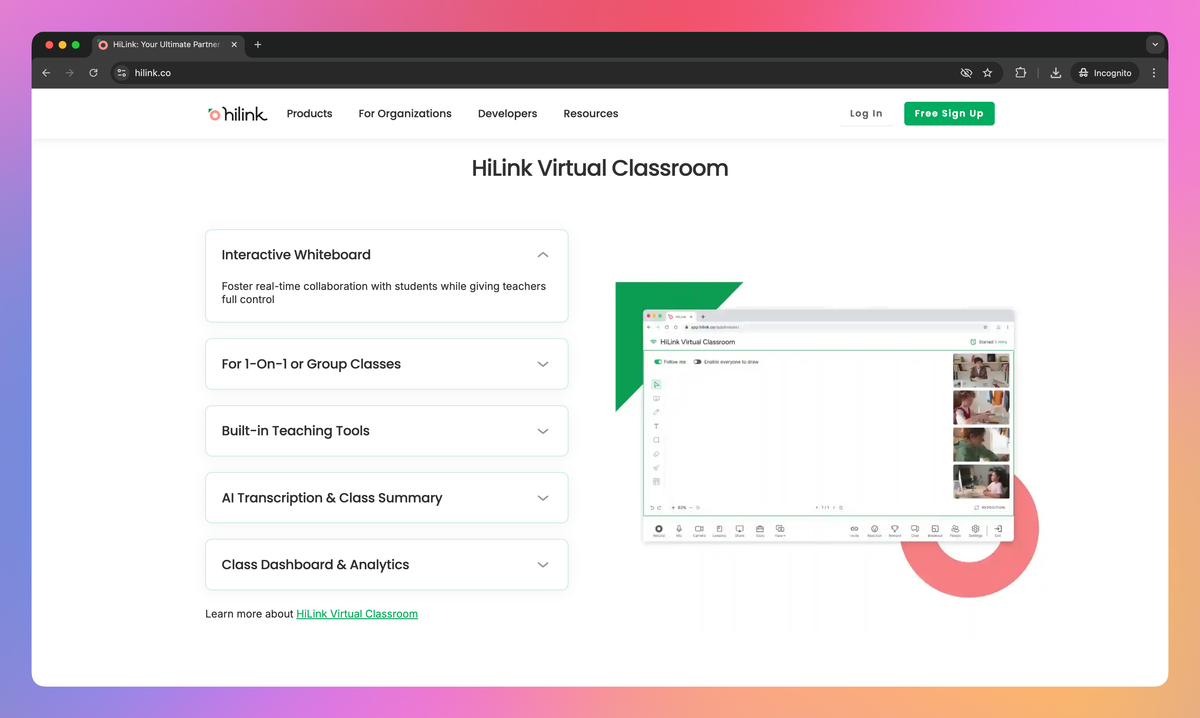The image size is (1200, 718).
Task: Toggle Enable everyone to draw switch
Action: [697, 362]
